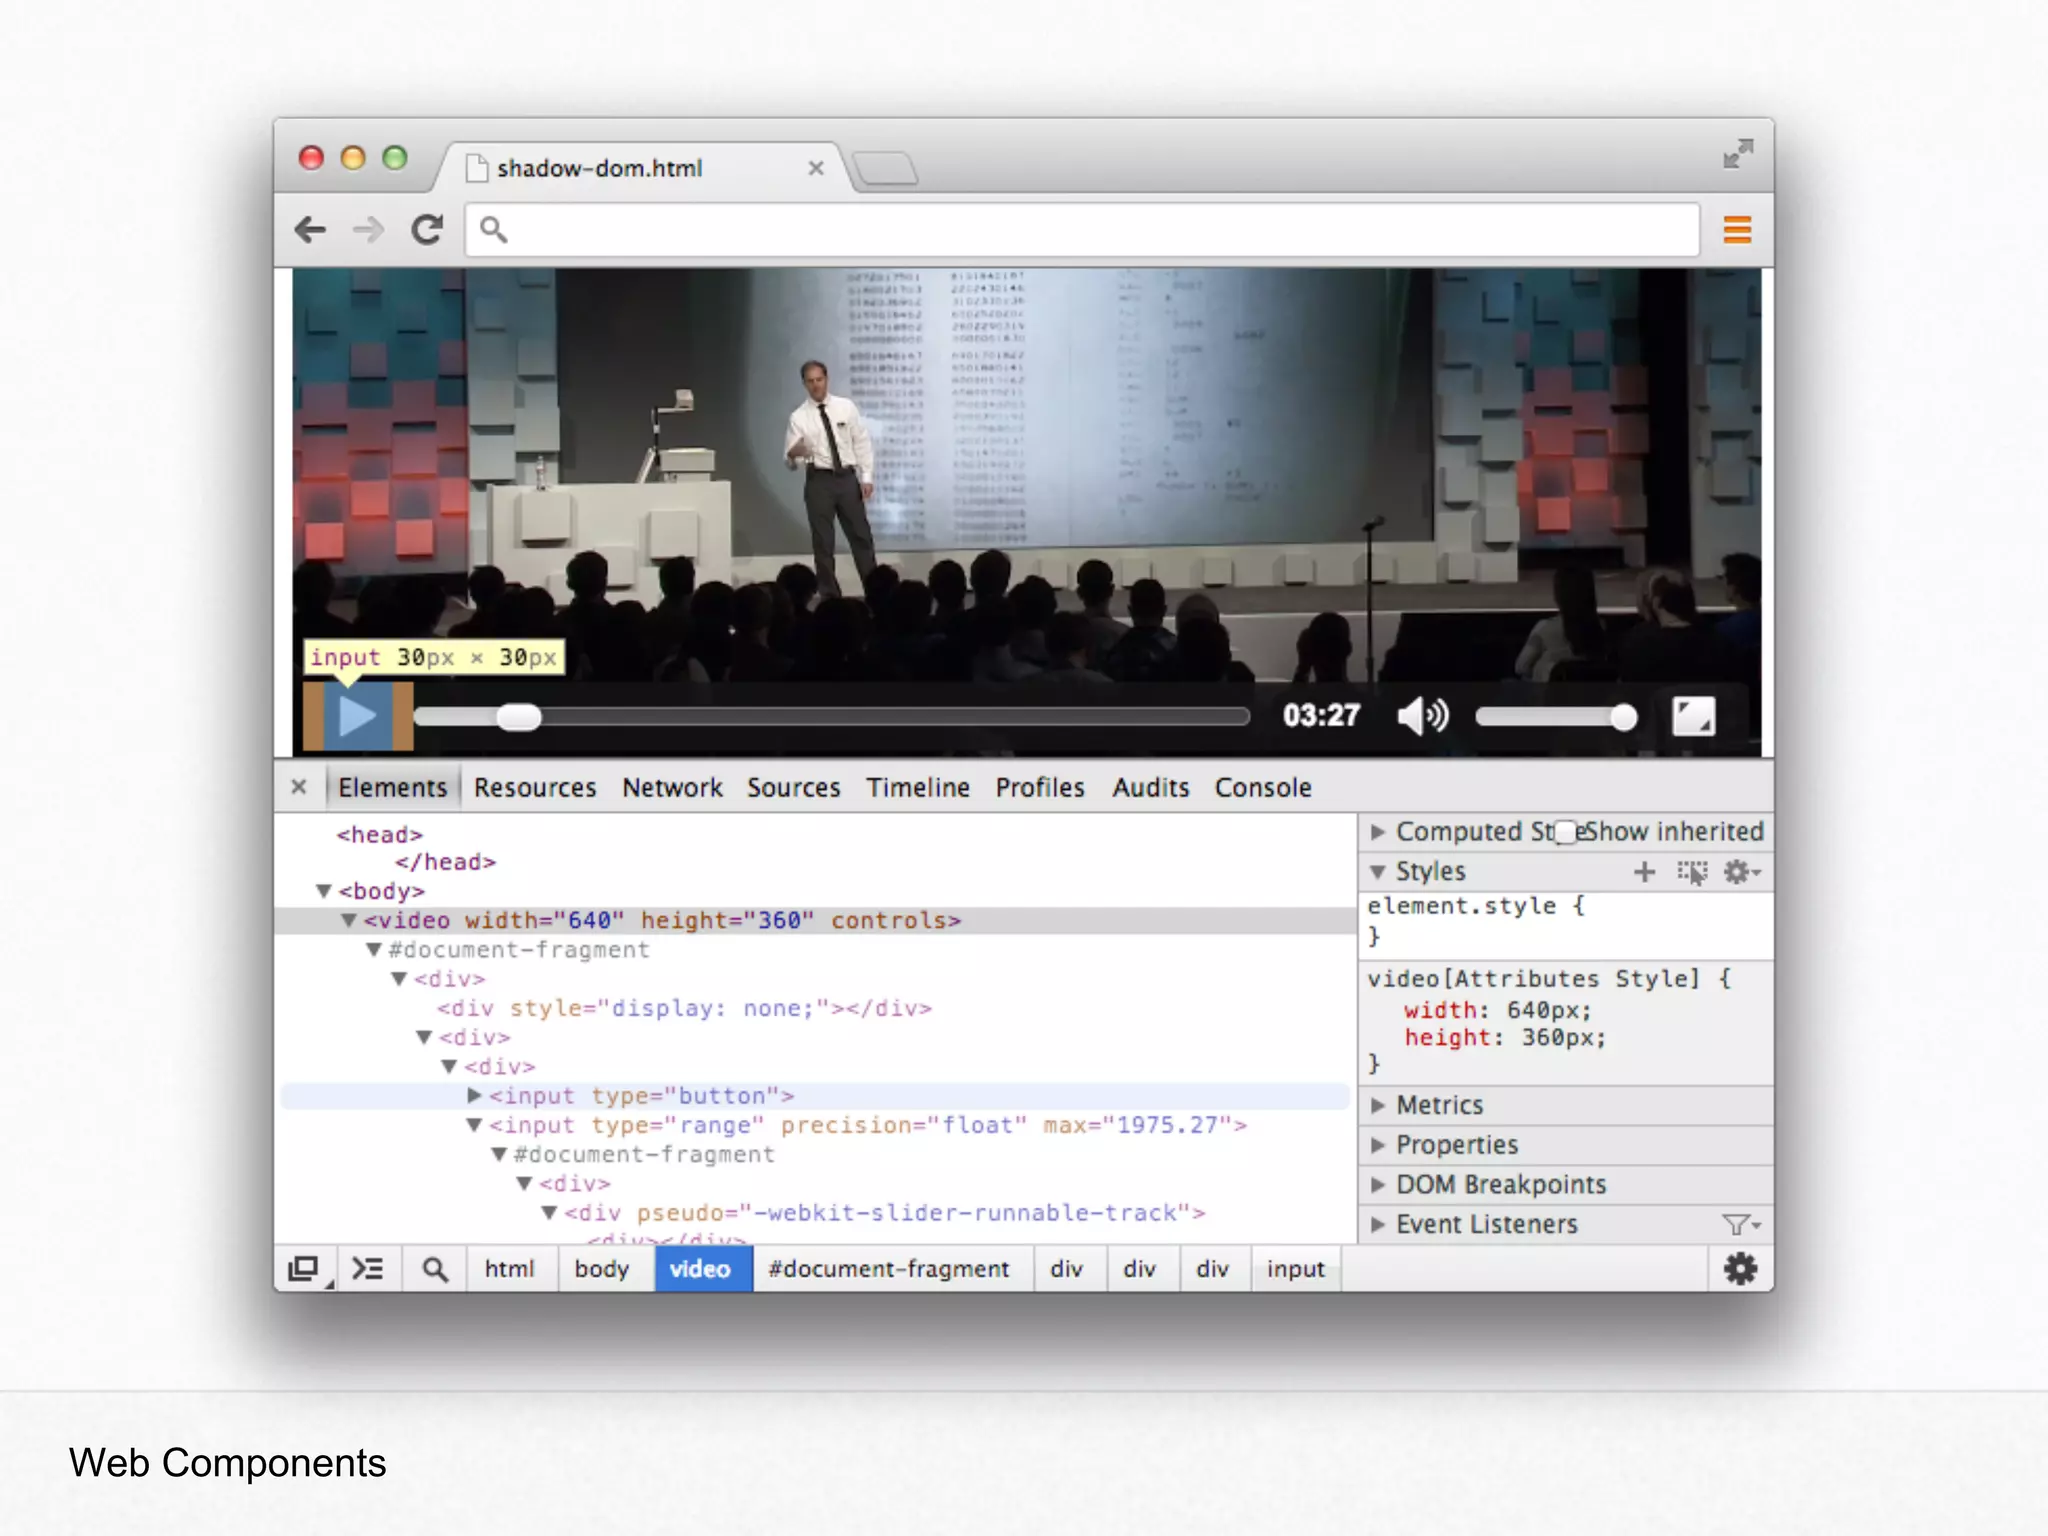Activate the inspect element magnifier icon
Viewport: 2048px width, 1536px height.
click(434, 1269)
